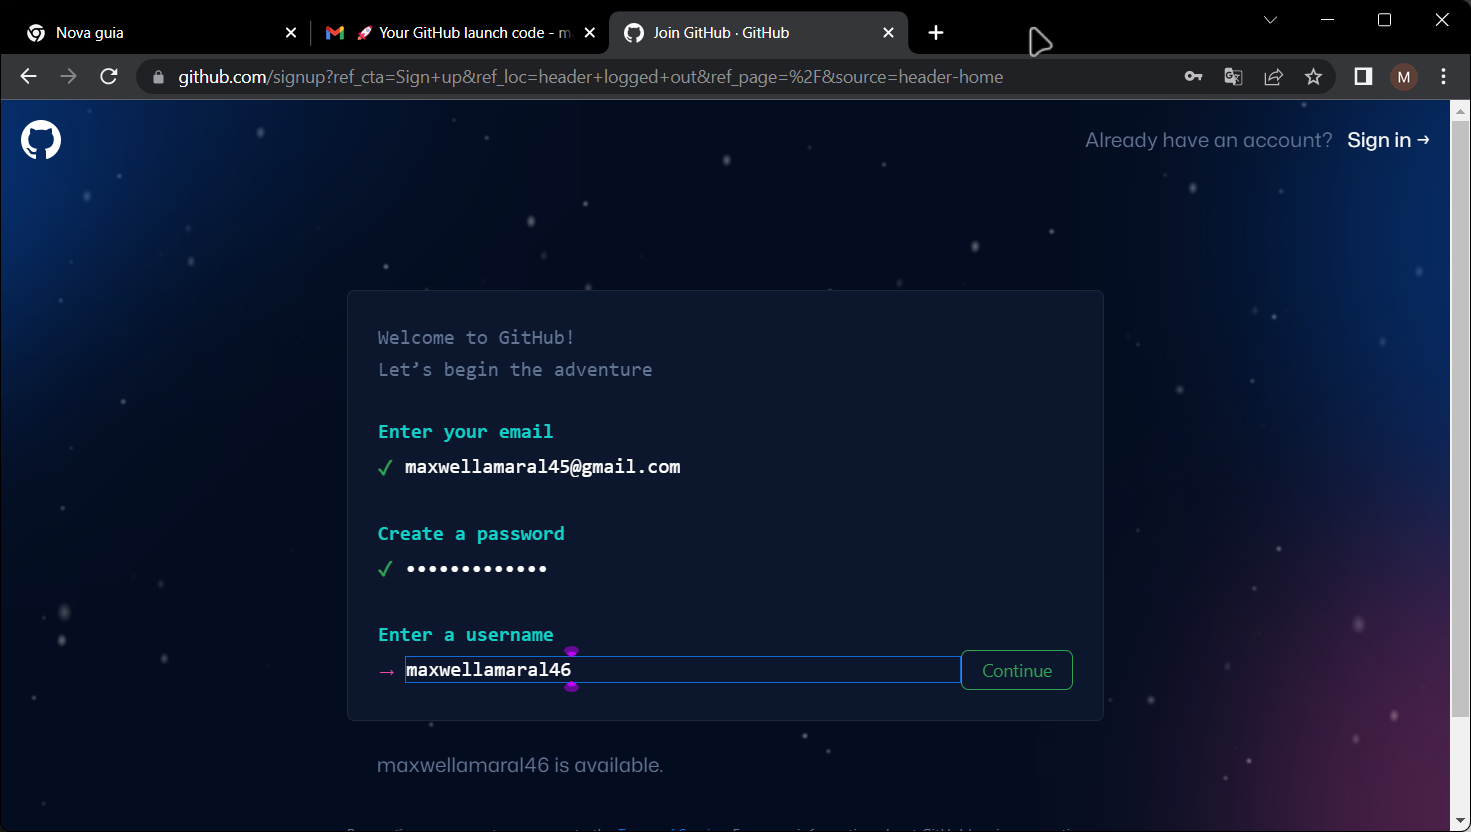The width and height of the screenshot is (1471, 832).
Task: Click the masked password field
Action: pyautogui.click(x=476, y=569)
